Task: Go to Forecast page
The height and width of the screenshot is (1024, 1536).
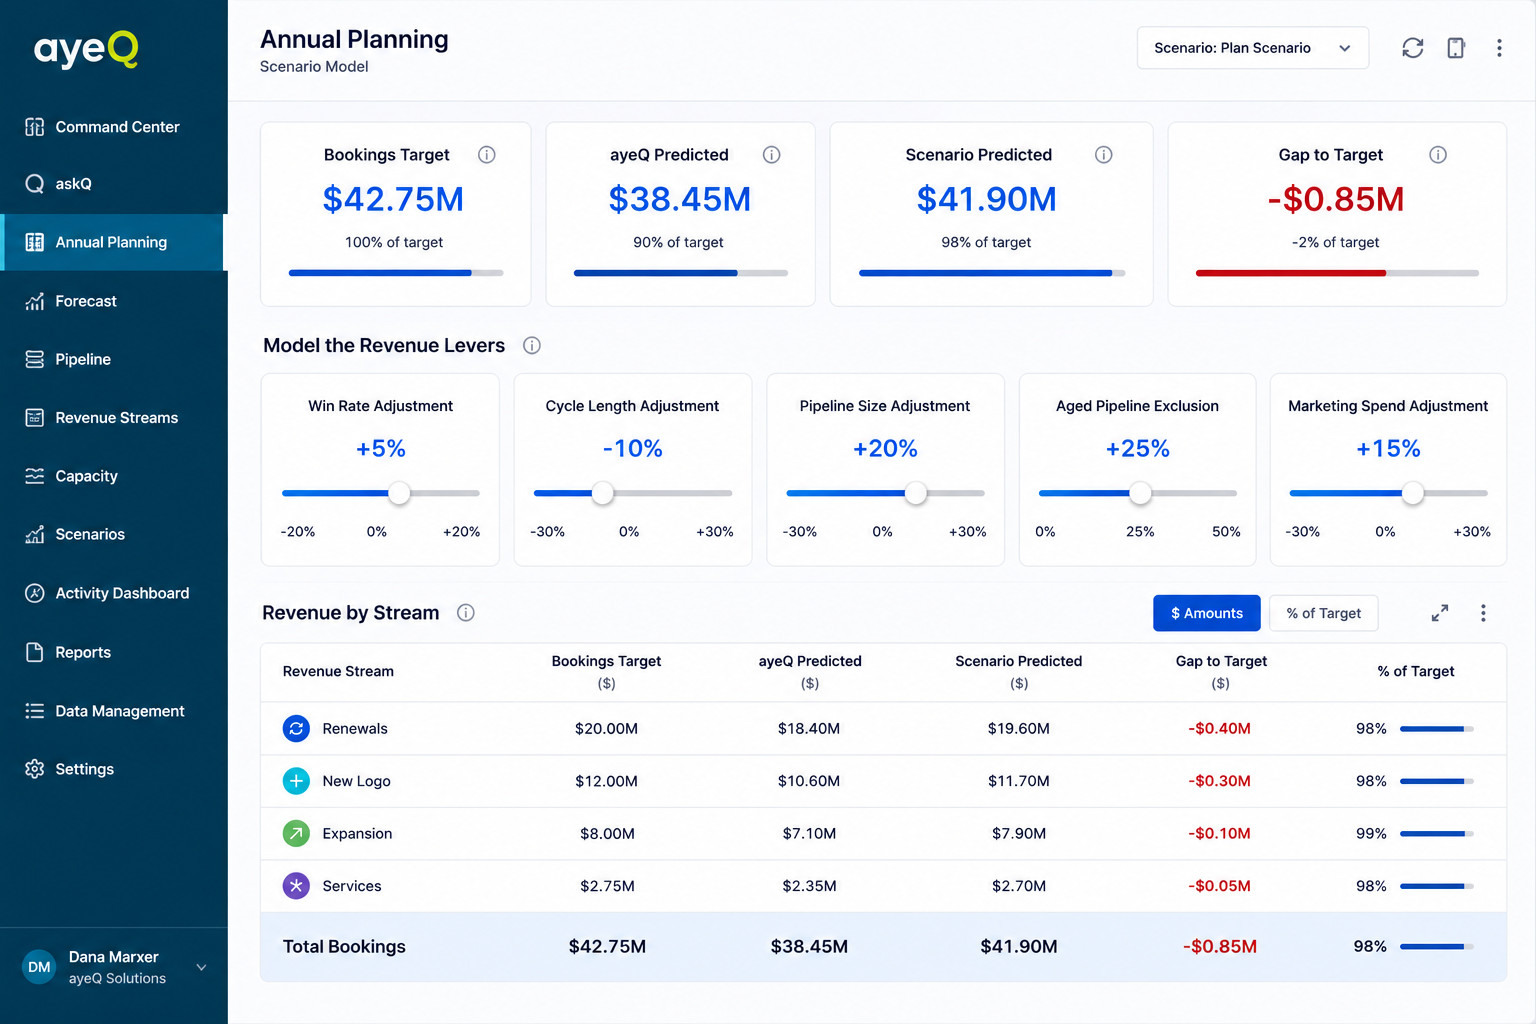Action: (113, 301)
